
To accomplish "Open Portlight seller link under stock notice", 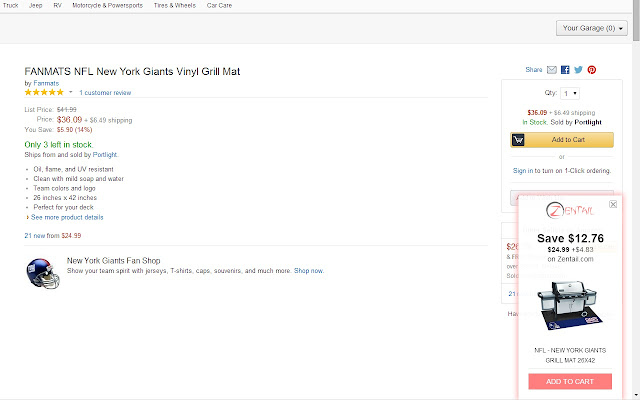I will [x=104, y=155].
